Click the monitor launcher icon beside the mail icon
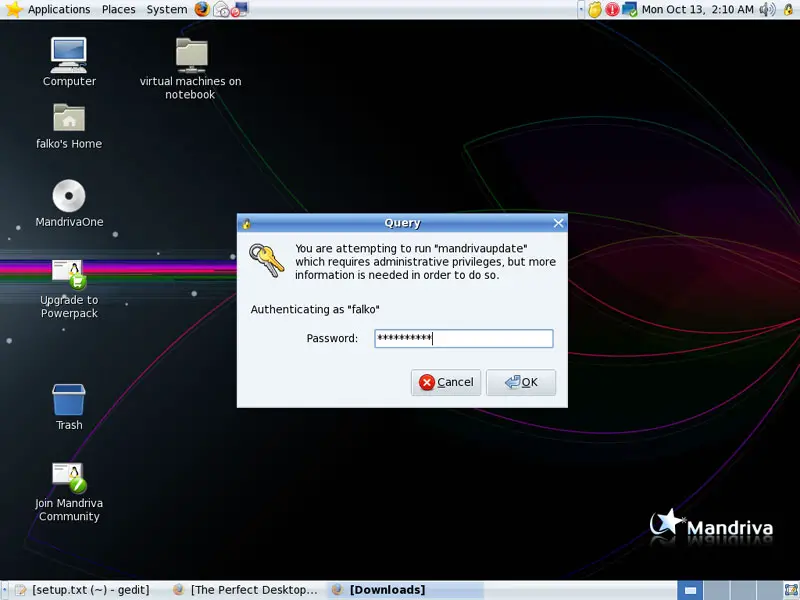800x600 pixels. coord(240,9)
